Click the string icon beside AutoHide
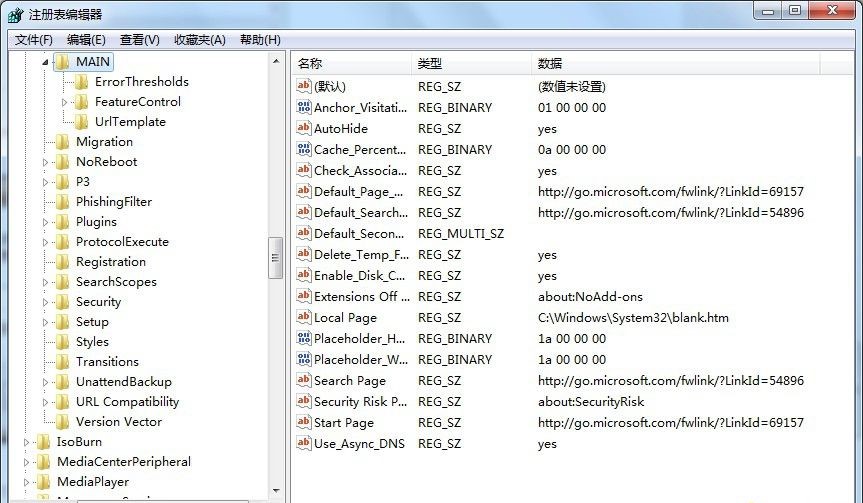This screenshot has height=503, width=863. pos(304,129)
